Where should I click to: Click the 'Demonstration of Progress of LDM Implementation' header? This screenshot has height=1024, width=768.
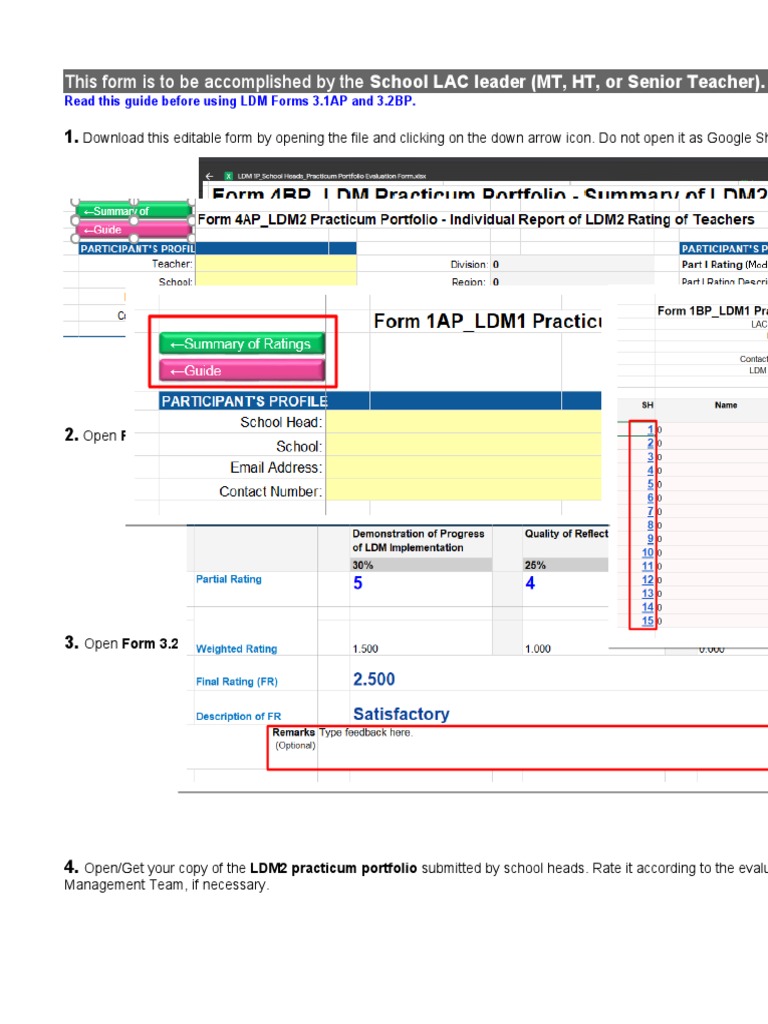coord(418,541)
